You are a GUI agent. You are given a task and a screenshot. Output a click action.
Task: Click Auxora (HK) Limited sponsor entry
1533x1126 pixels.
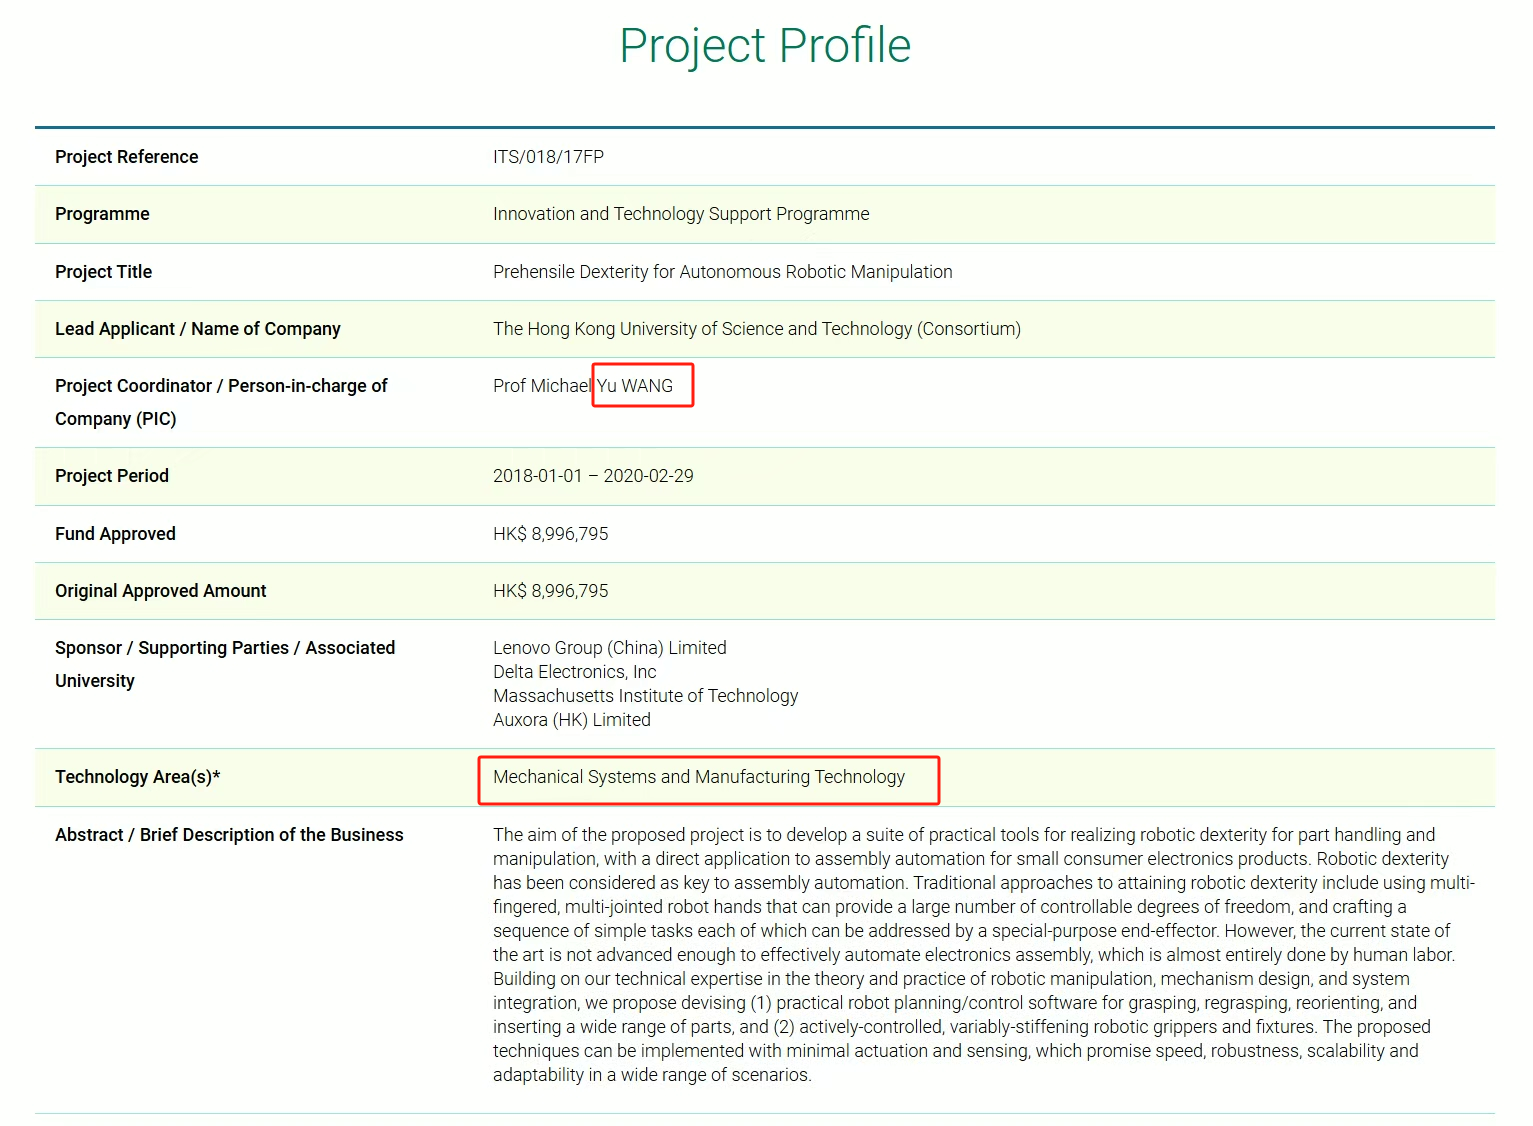571,720
